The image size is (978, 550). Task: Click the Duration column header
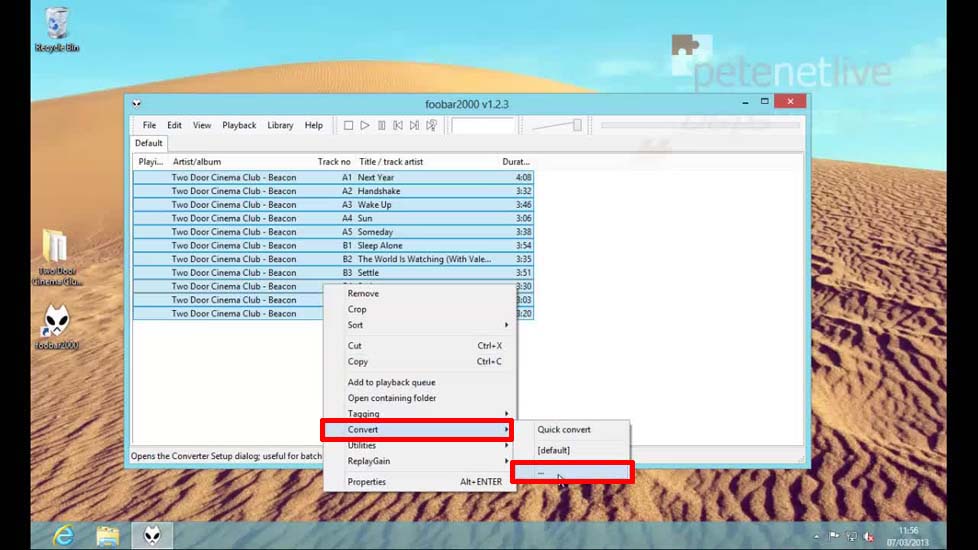coord(516,162)
